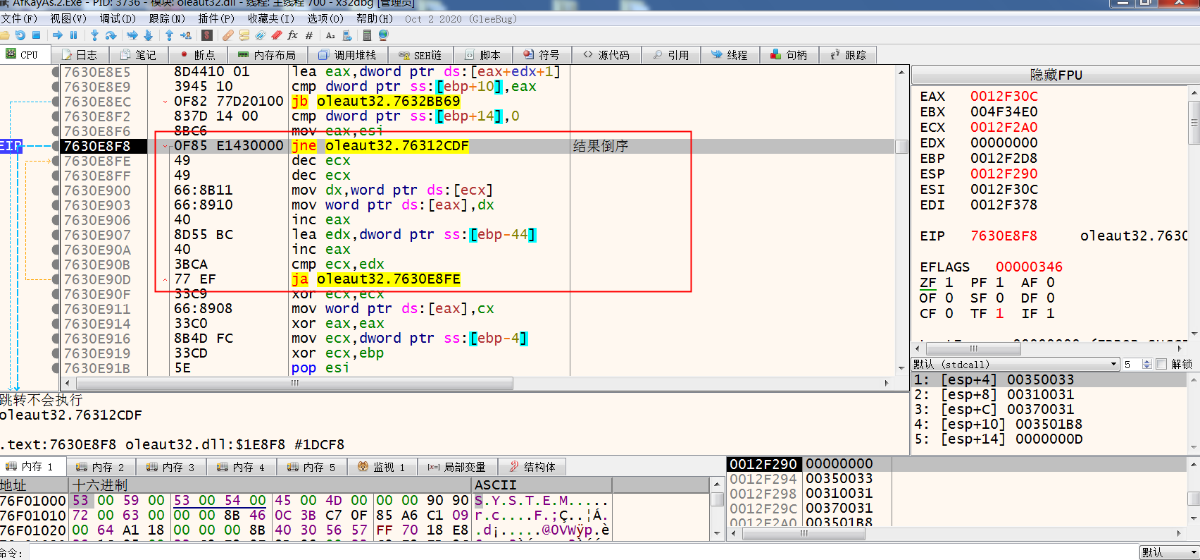The height and width of the screenshot is (560, 1200).
Task: Click the 隐藏FPU button
Action: (1056, 75)
